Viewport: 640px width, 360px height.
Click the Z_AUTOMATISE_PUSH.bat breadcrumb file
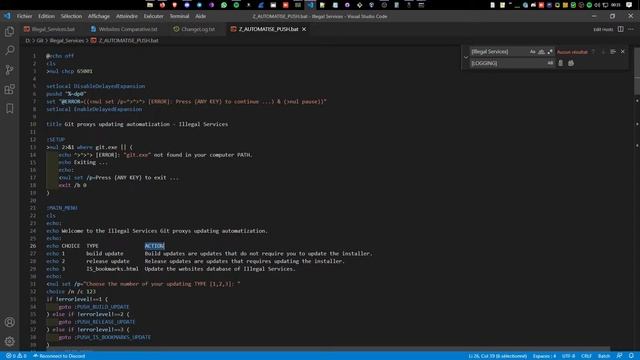point(125,40)
